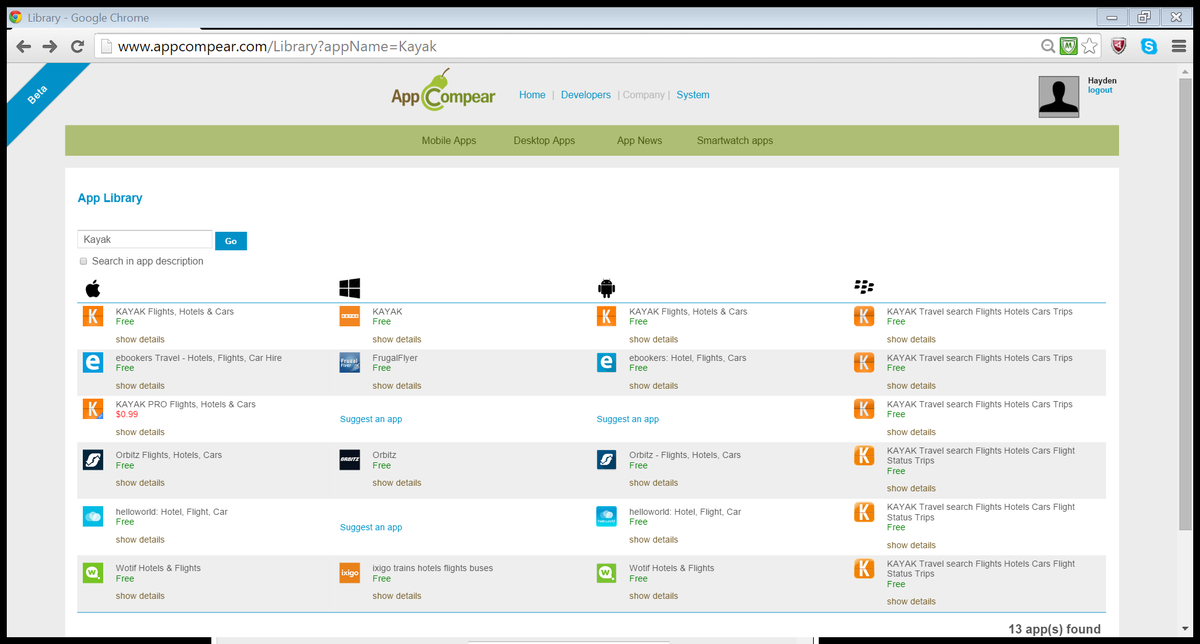Click the Android Orbitz app icon
Screen dimensions: 1200x644
[606, 459]
